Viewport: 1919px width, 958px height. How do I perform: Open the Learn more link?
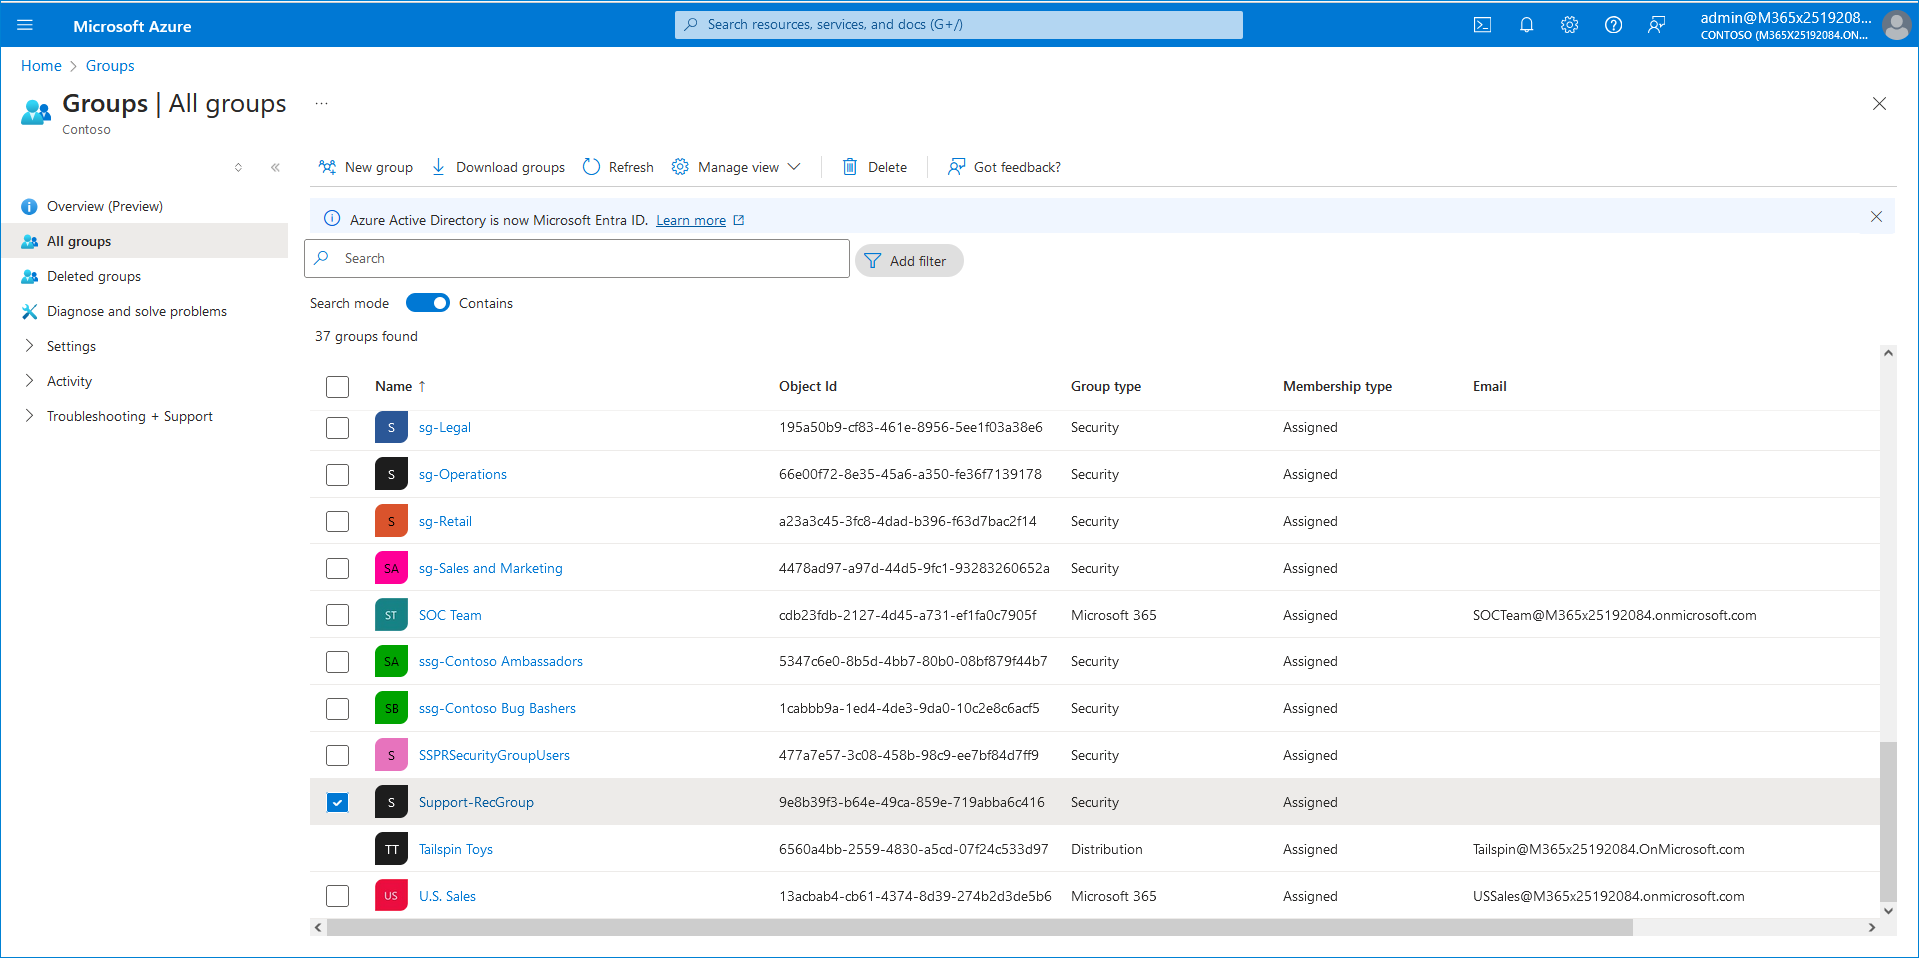[691, 220]
